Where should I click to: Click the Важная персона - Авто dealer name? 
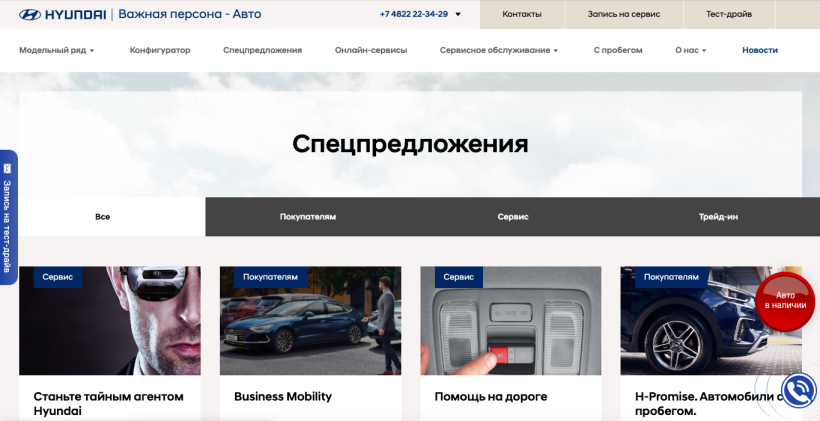pos(190,14)
